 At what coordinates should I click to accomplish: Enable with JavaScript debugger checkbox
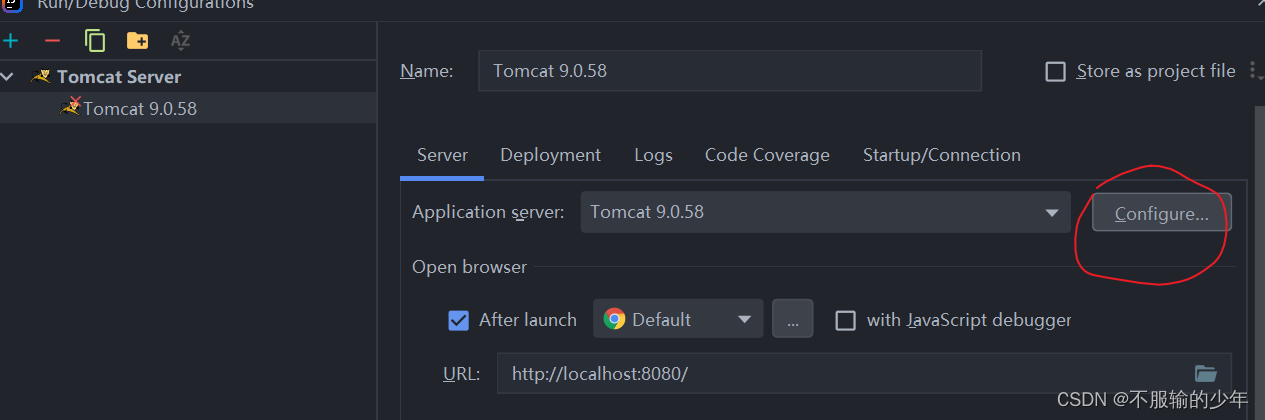pyautogui.click(x=846, y=320)
